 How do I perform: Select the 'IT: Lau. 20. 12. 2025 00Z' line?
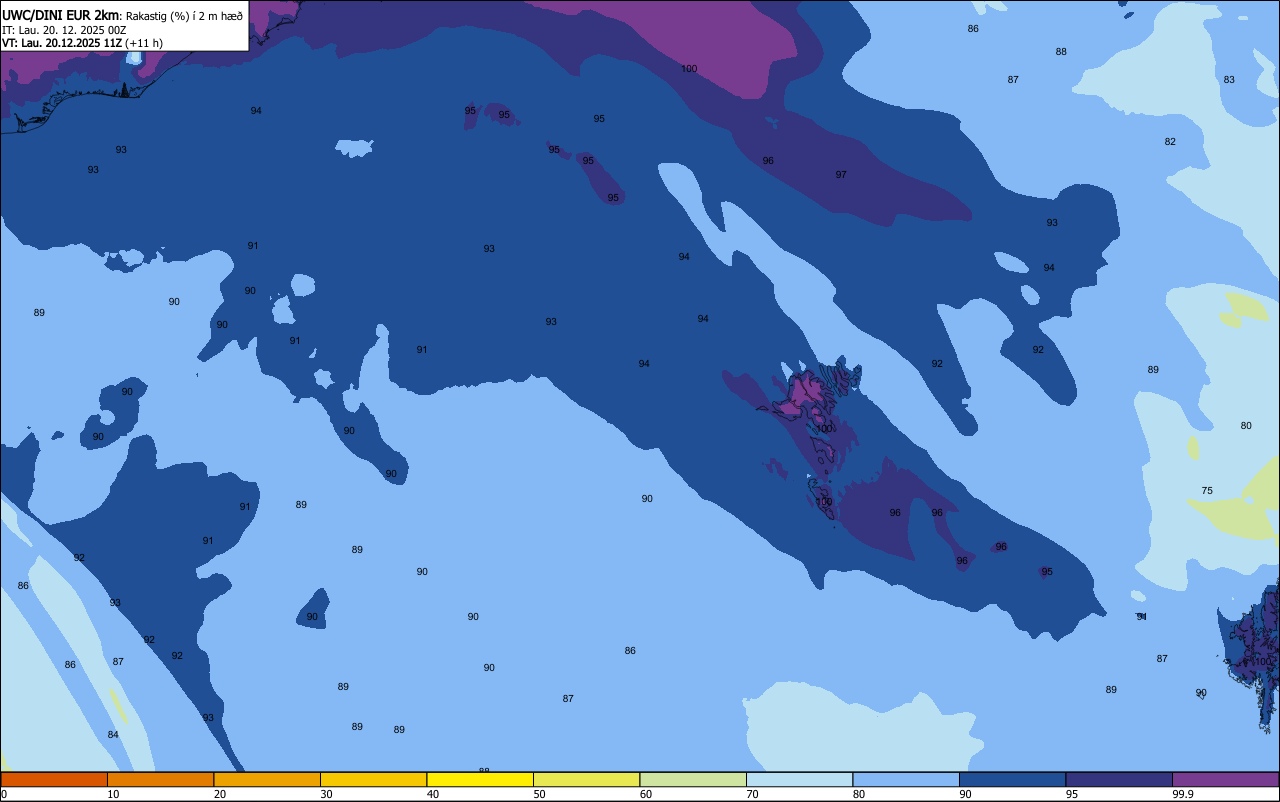point(64,30)
